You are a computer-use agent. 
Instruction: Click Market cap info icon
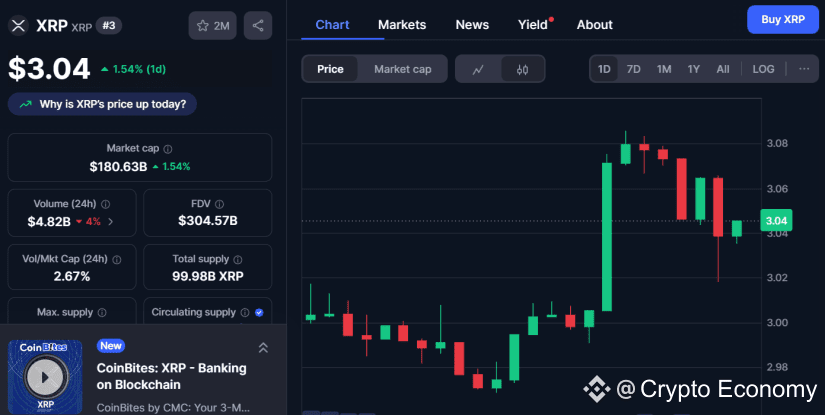(x=168, y=149)
